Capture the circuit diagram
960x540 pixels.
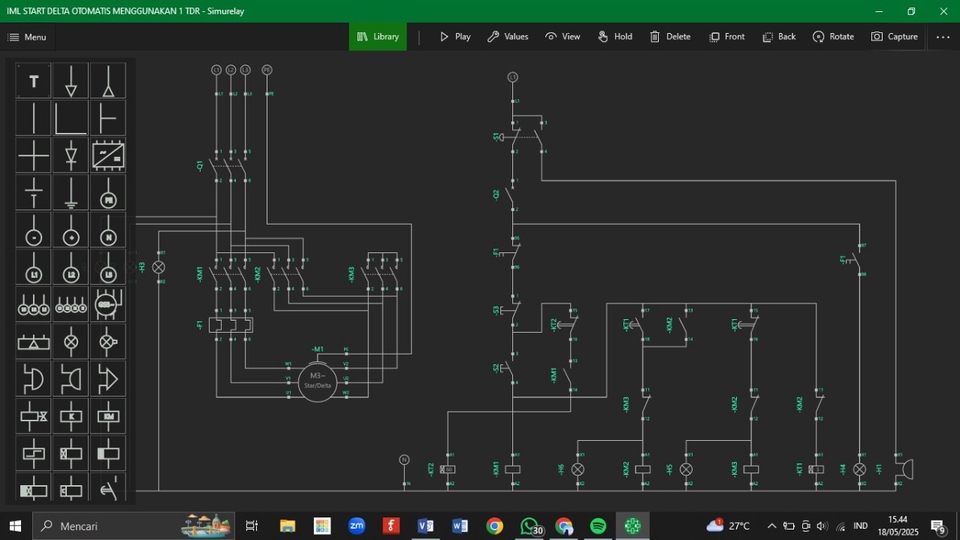click(894, 37)
